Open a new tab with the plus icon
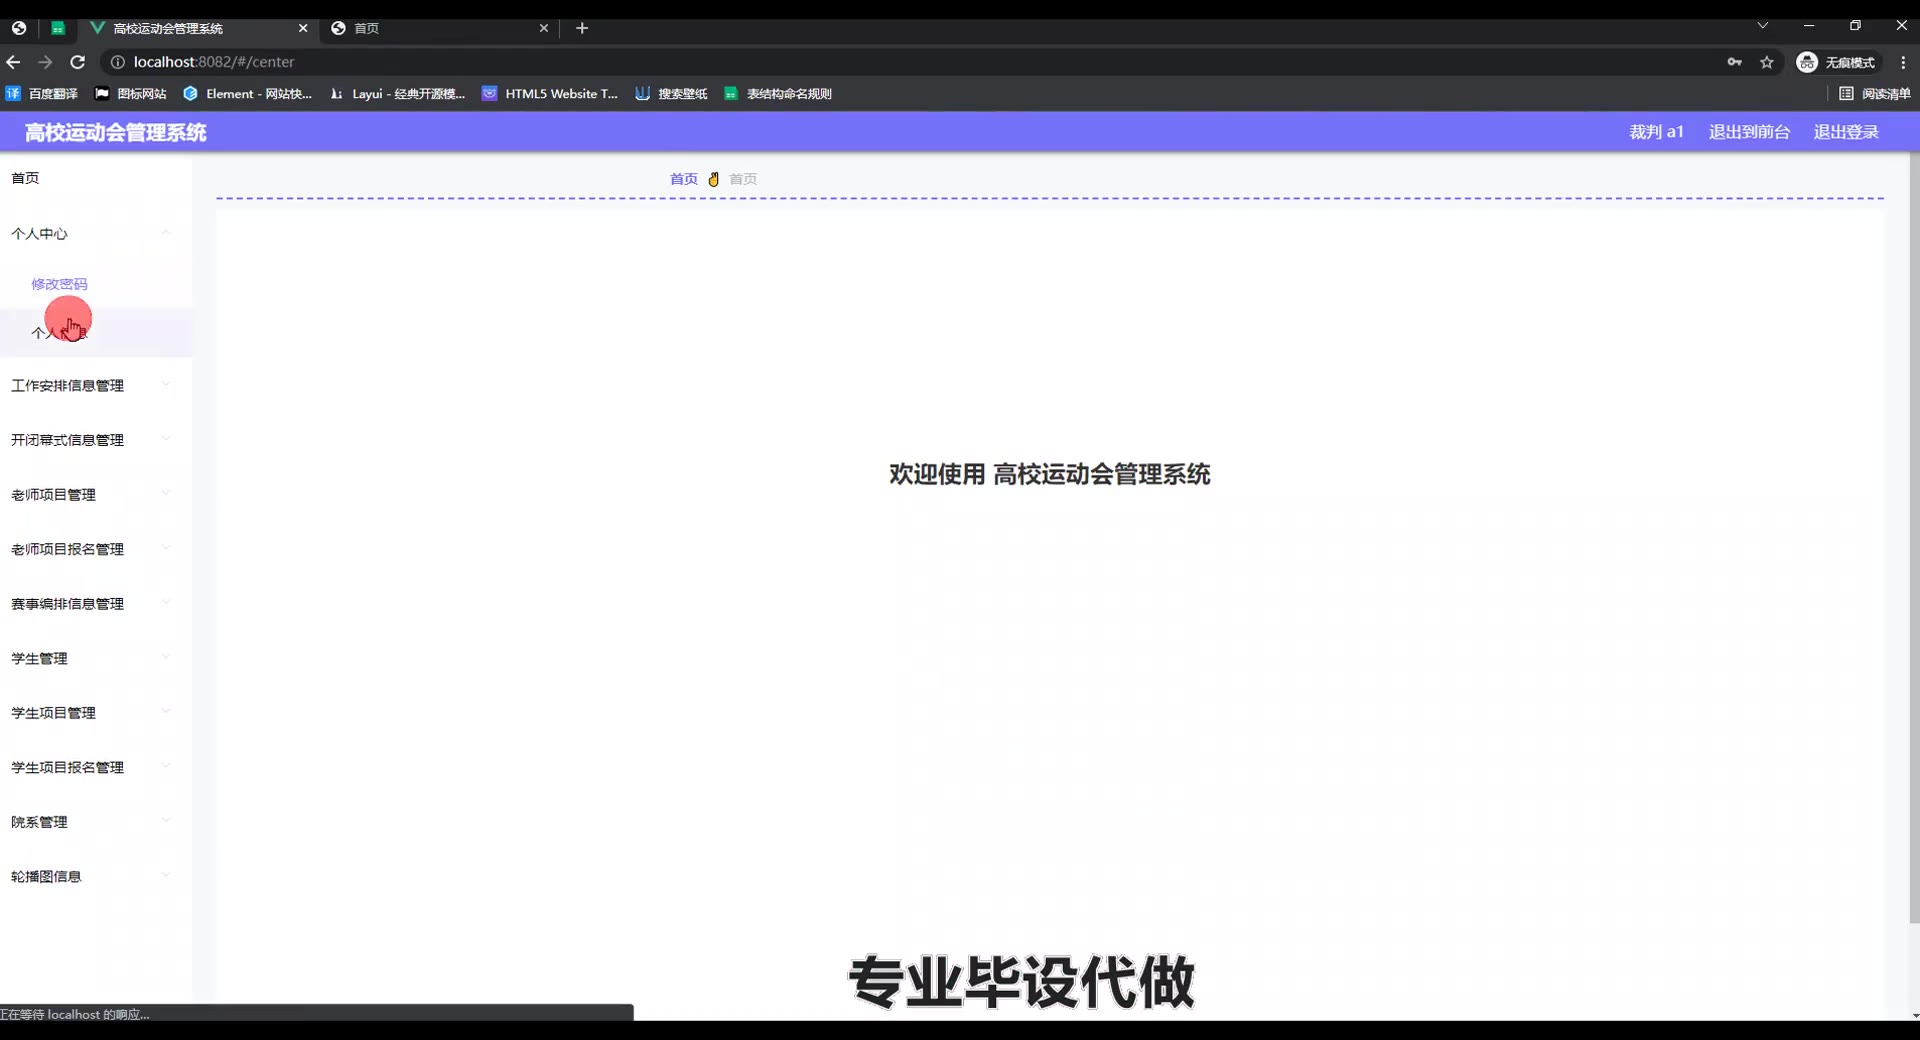Image resolution: width=1920 pixels, height=1040 pixels. pos(582,28)
